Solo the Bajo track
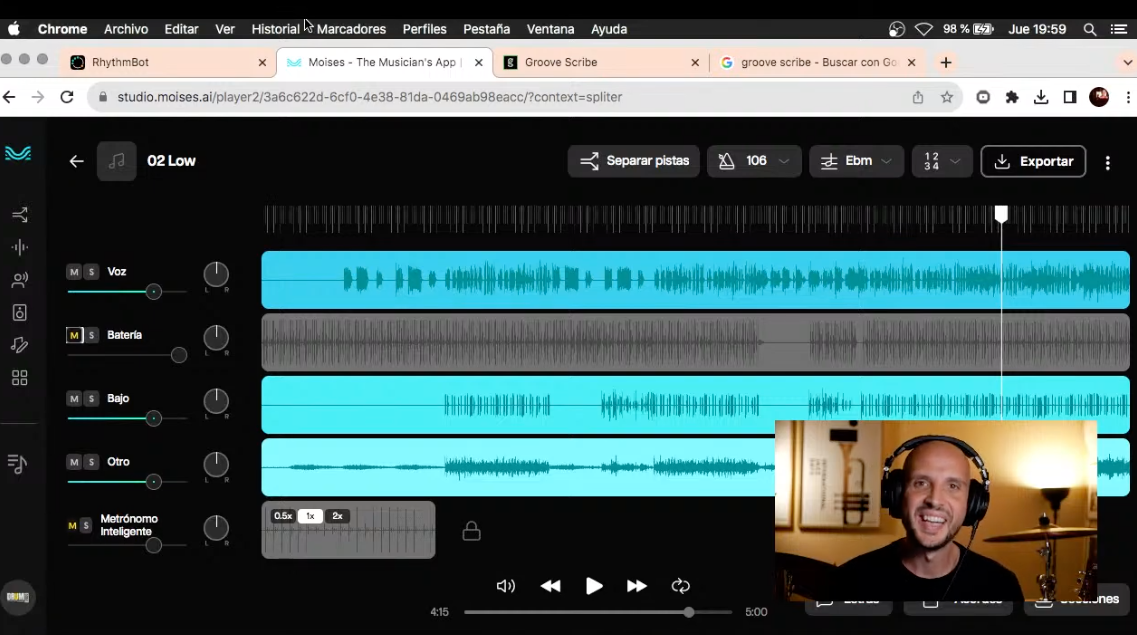The height and width of the screenshot is (635, 1137). point(91,399)
